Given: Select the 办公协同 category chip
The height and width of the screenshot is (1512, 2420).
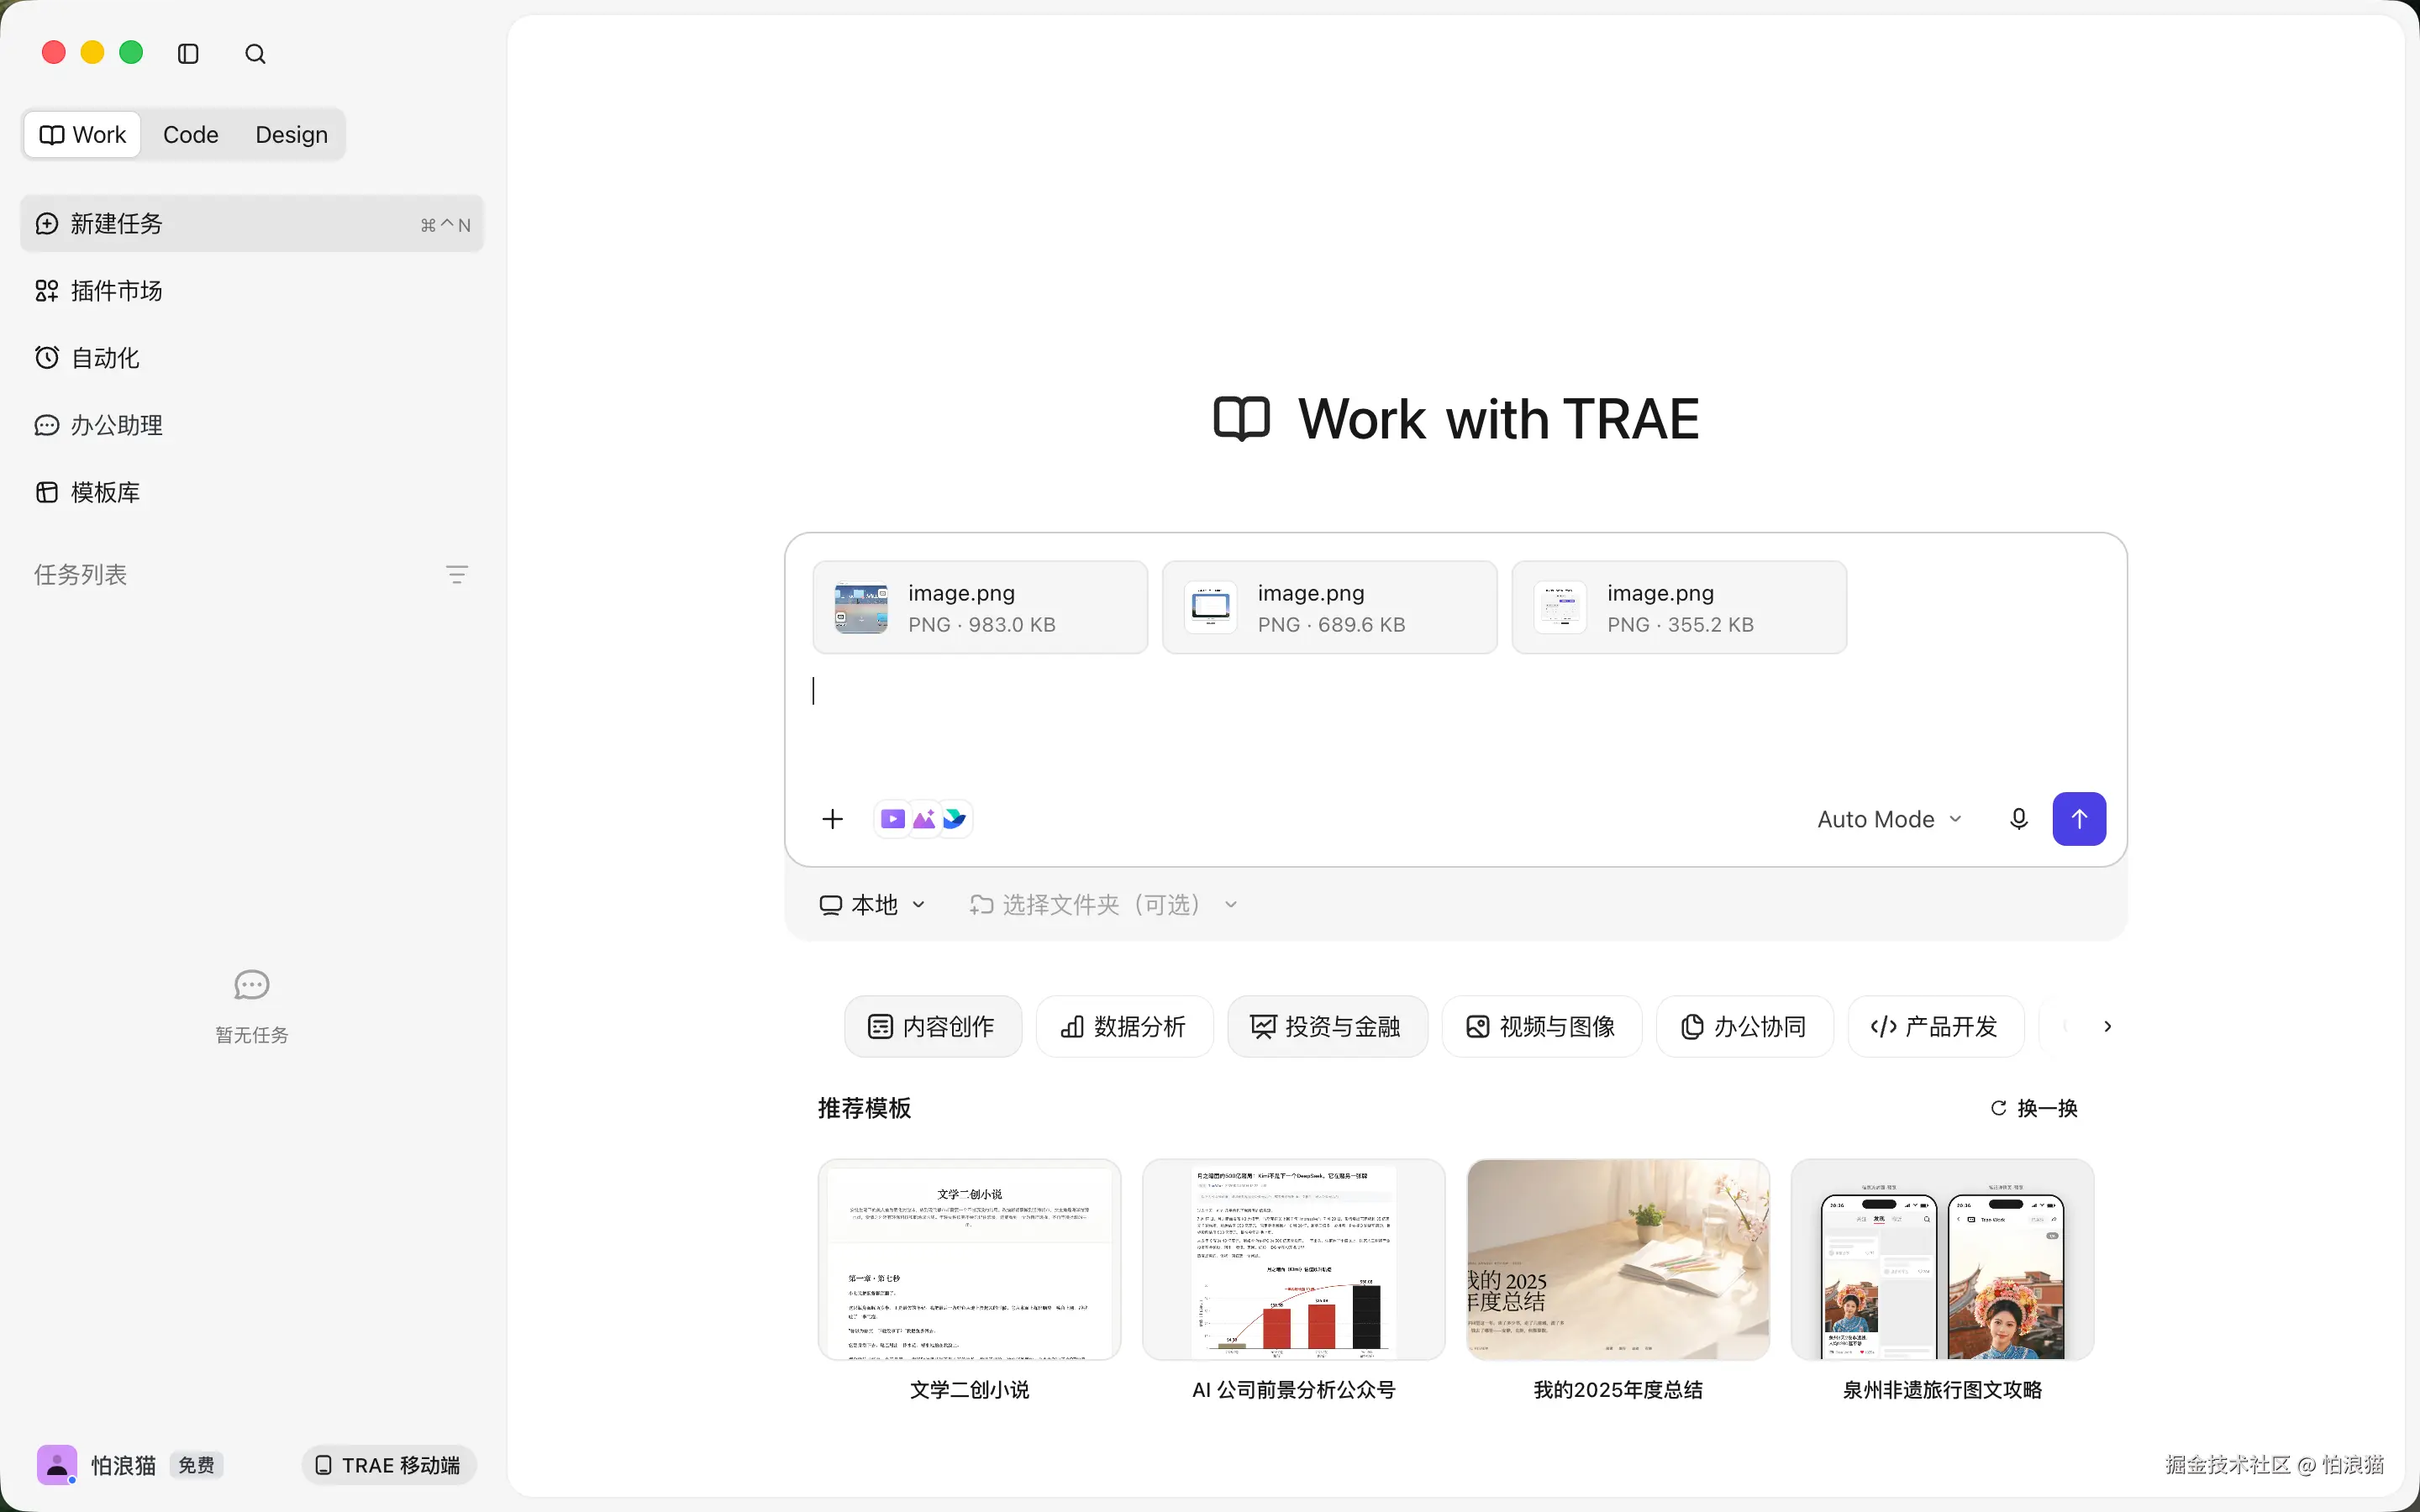Looking at the screenshot, I should click(x=1744, y=1027).
